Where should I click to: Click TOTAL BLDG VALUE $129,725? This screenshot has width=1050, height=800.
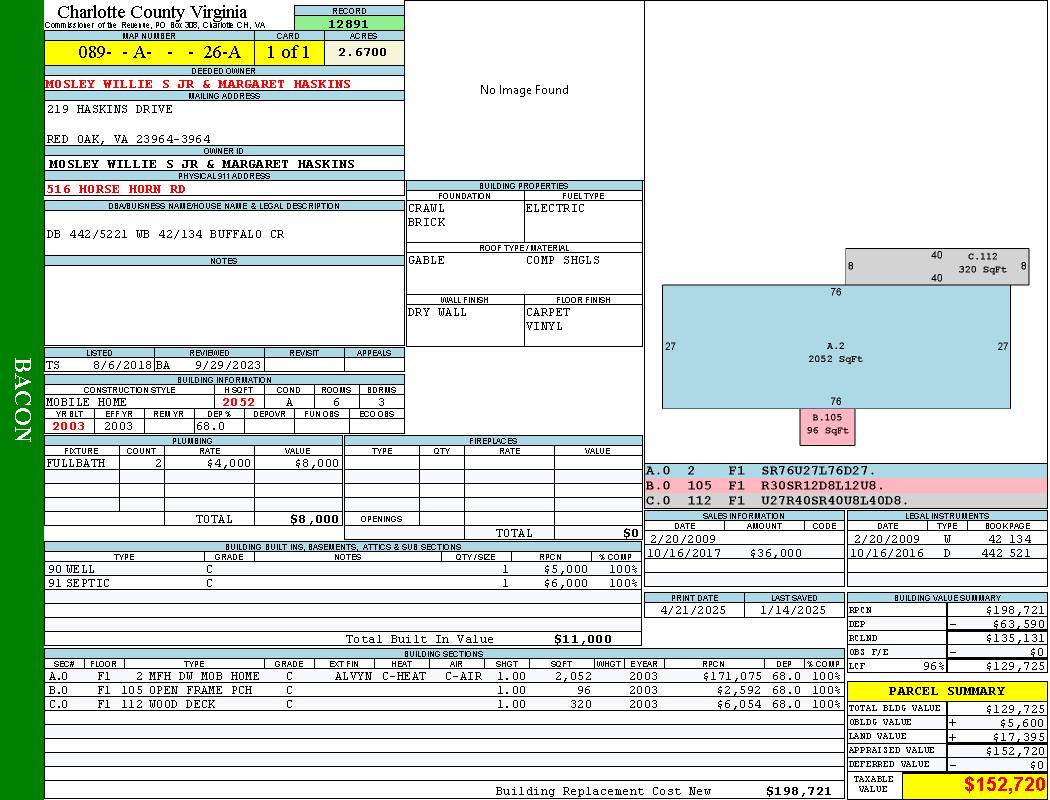(x=1015, y=709)
